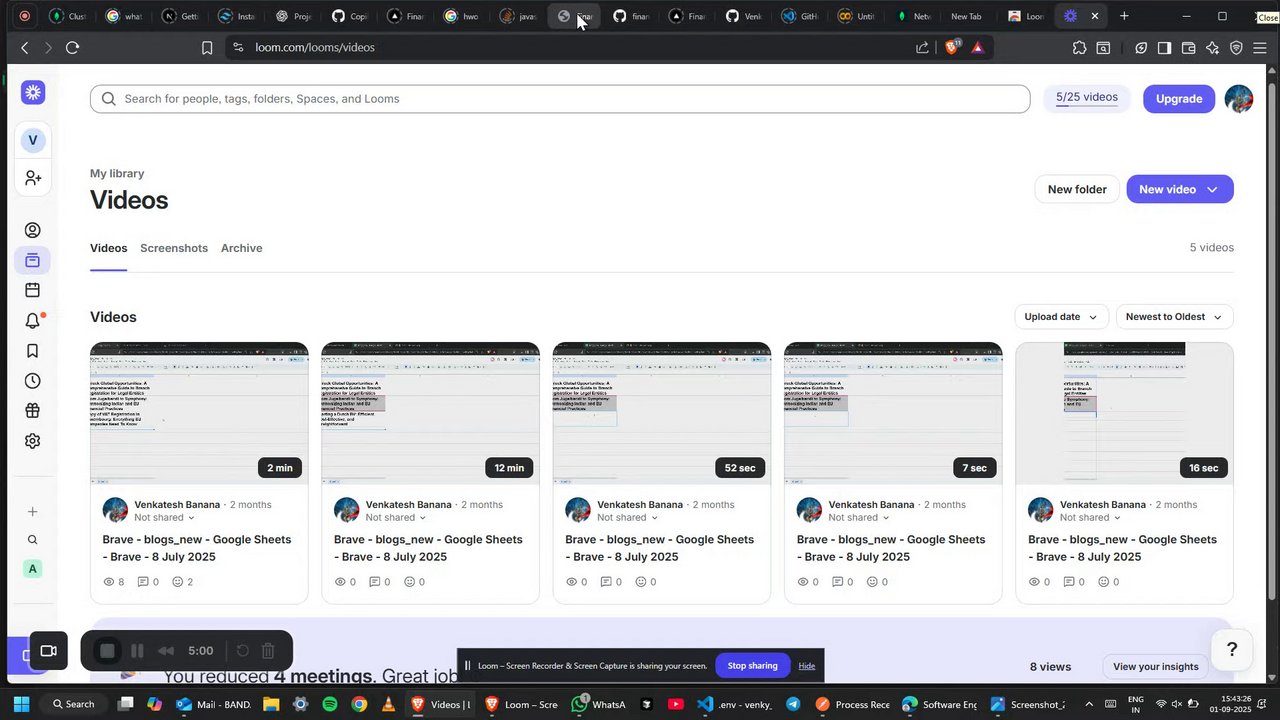1280x720 pixels.
Task: Pause the Loom recording
Action: click(137, 651)
